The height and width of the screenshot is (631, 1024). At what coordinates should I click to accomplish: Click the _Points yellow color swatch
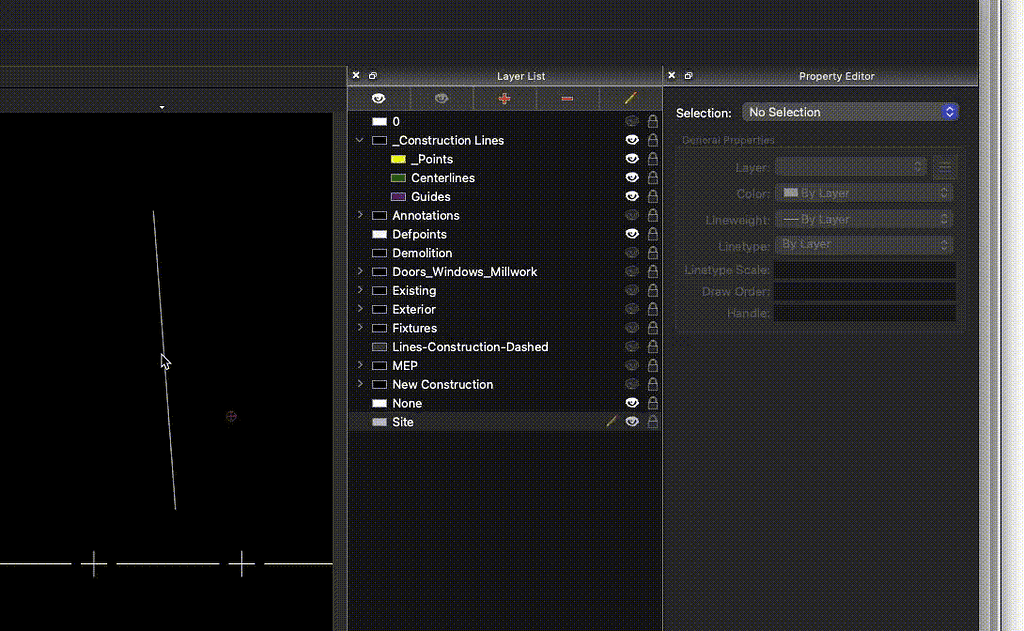click(x=398, y=159)
